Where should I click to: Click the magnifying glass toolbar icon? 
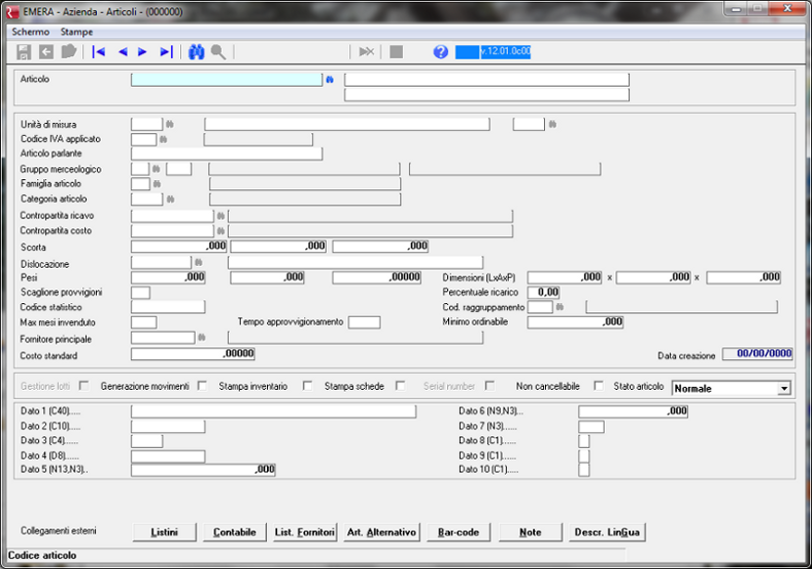pyautogui.click(x=219, y=52)
